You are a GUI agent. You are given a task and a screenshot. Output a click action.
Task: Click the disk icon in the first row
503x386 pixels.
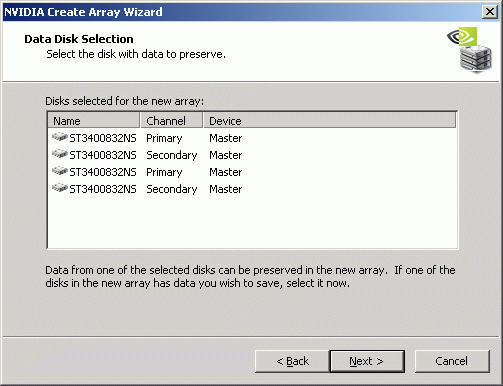point(60,137)
